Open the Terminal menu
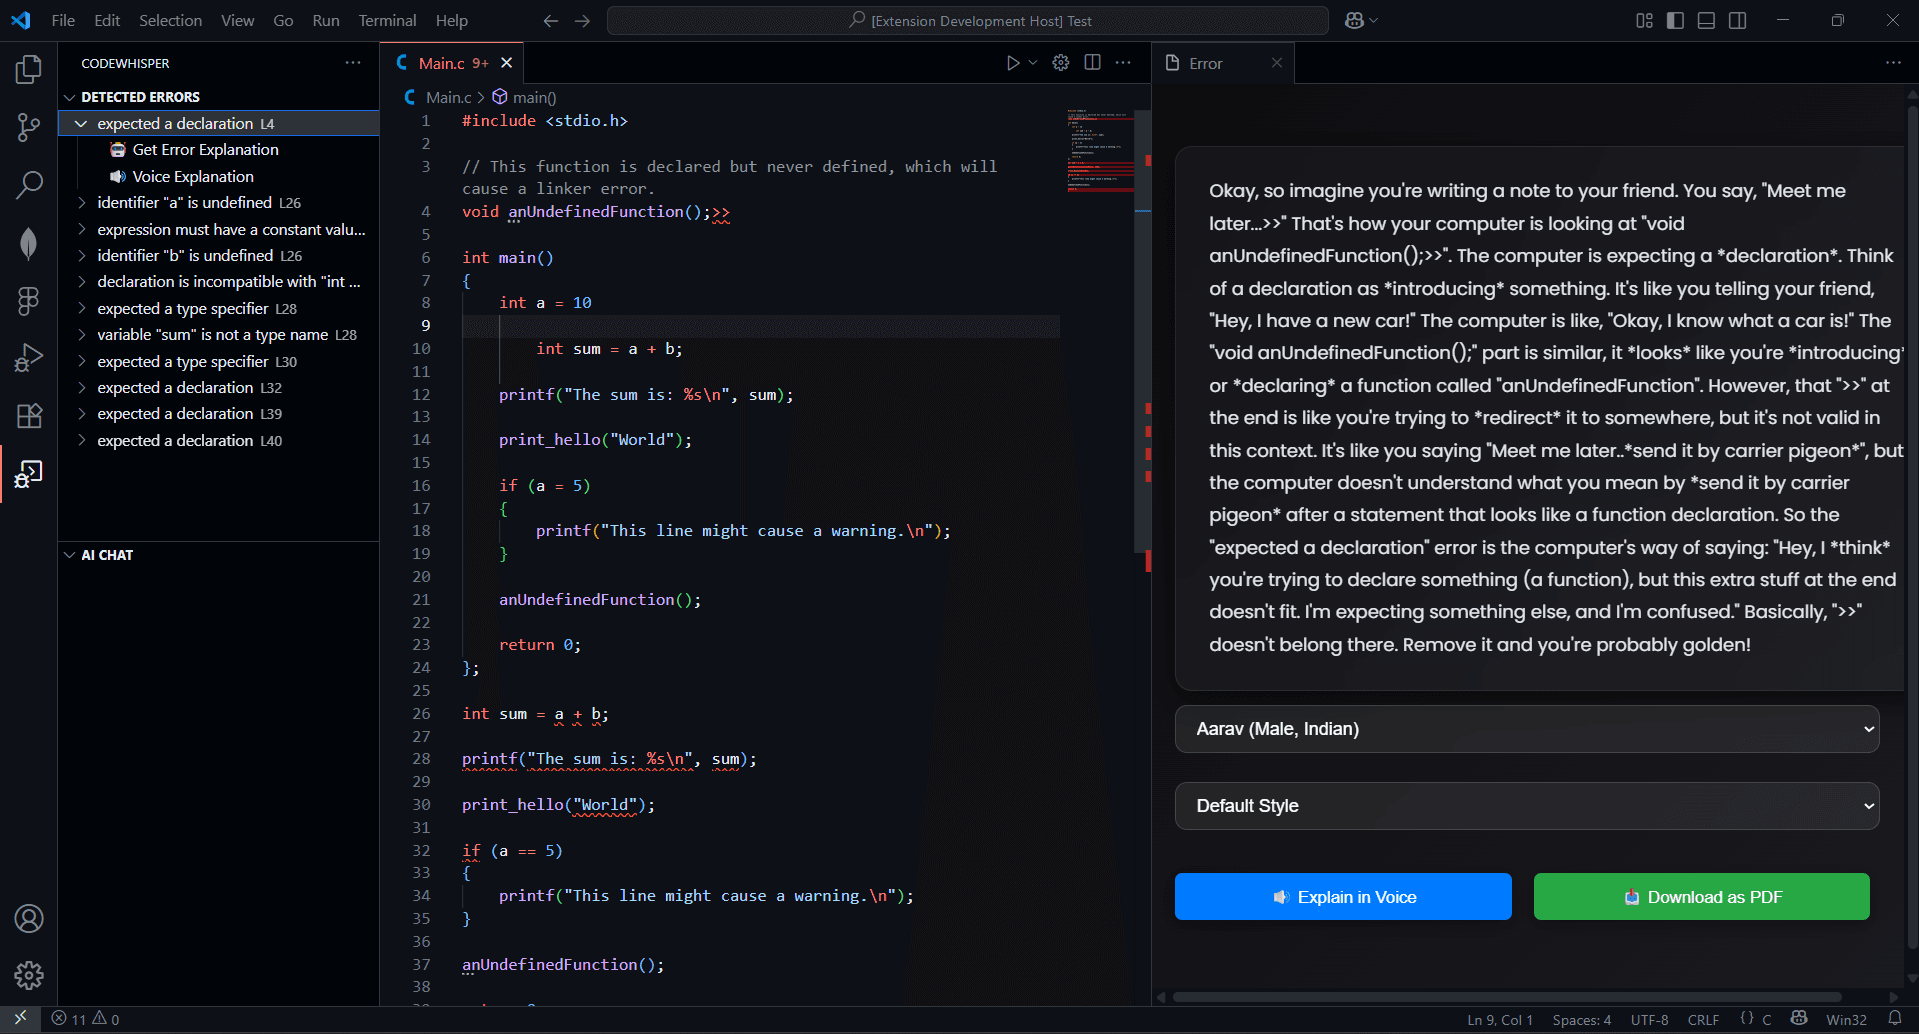 click(x=386, y=20)
